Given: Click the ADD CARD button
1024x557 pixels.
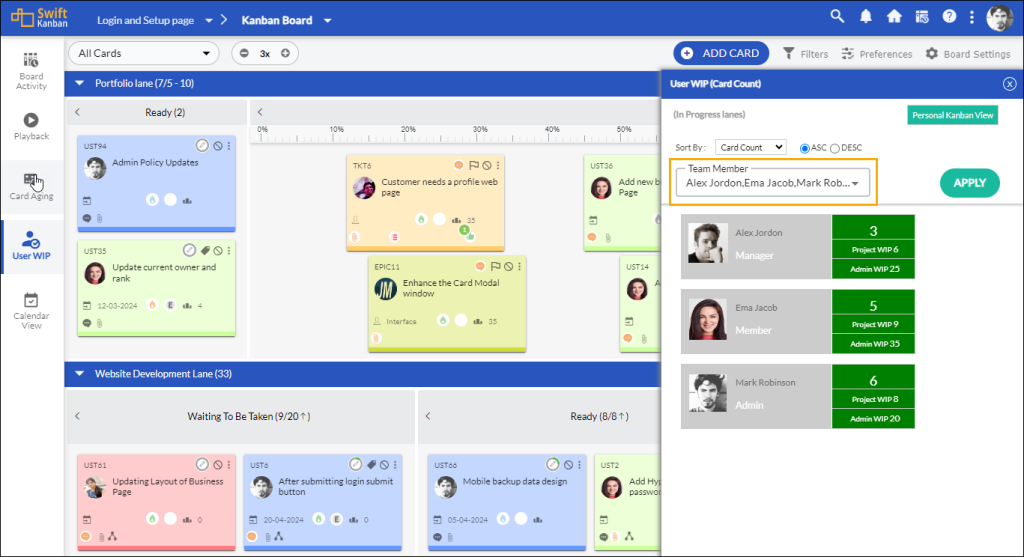Looking at the screenshot, I should [721, 53].
